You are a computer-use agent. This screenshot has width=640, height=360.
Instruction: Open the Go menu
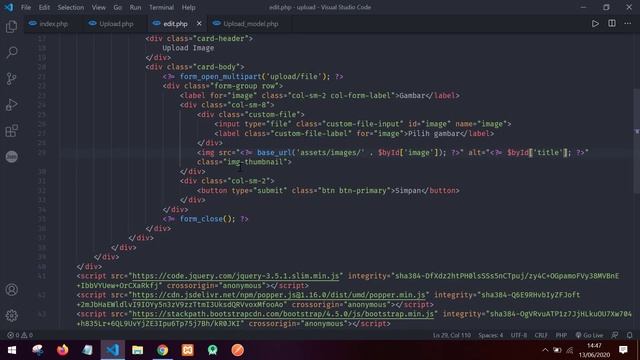[x=118, y=7]
